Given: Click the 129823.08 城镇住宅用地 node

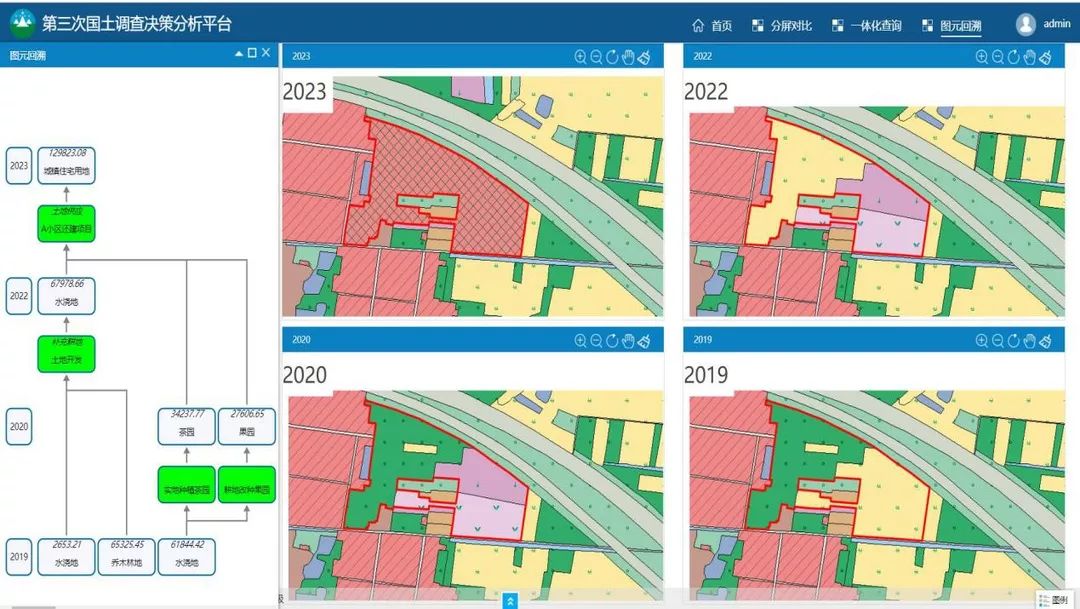Looking at the screenshot, I should [66, 166].
